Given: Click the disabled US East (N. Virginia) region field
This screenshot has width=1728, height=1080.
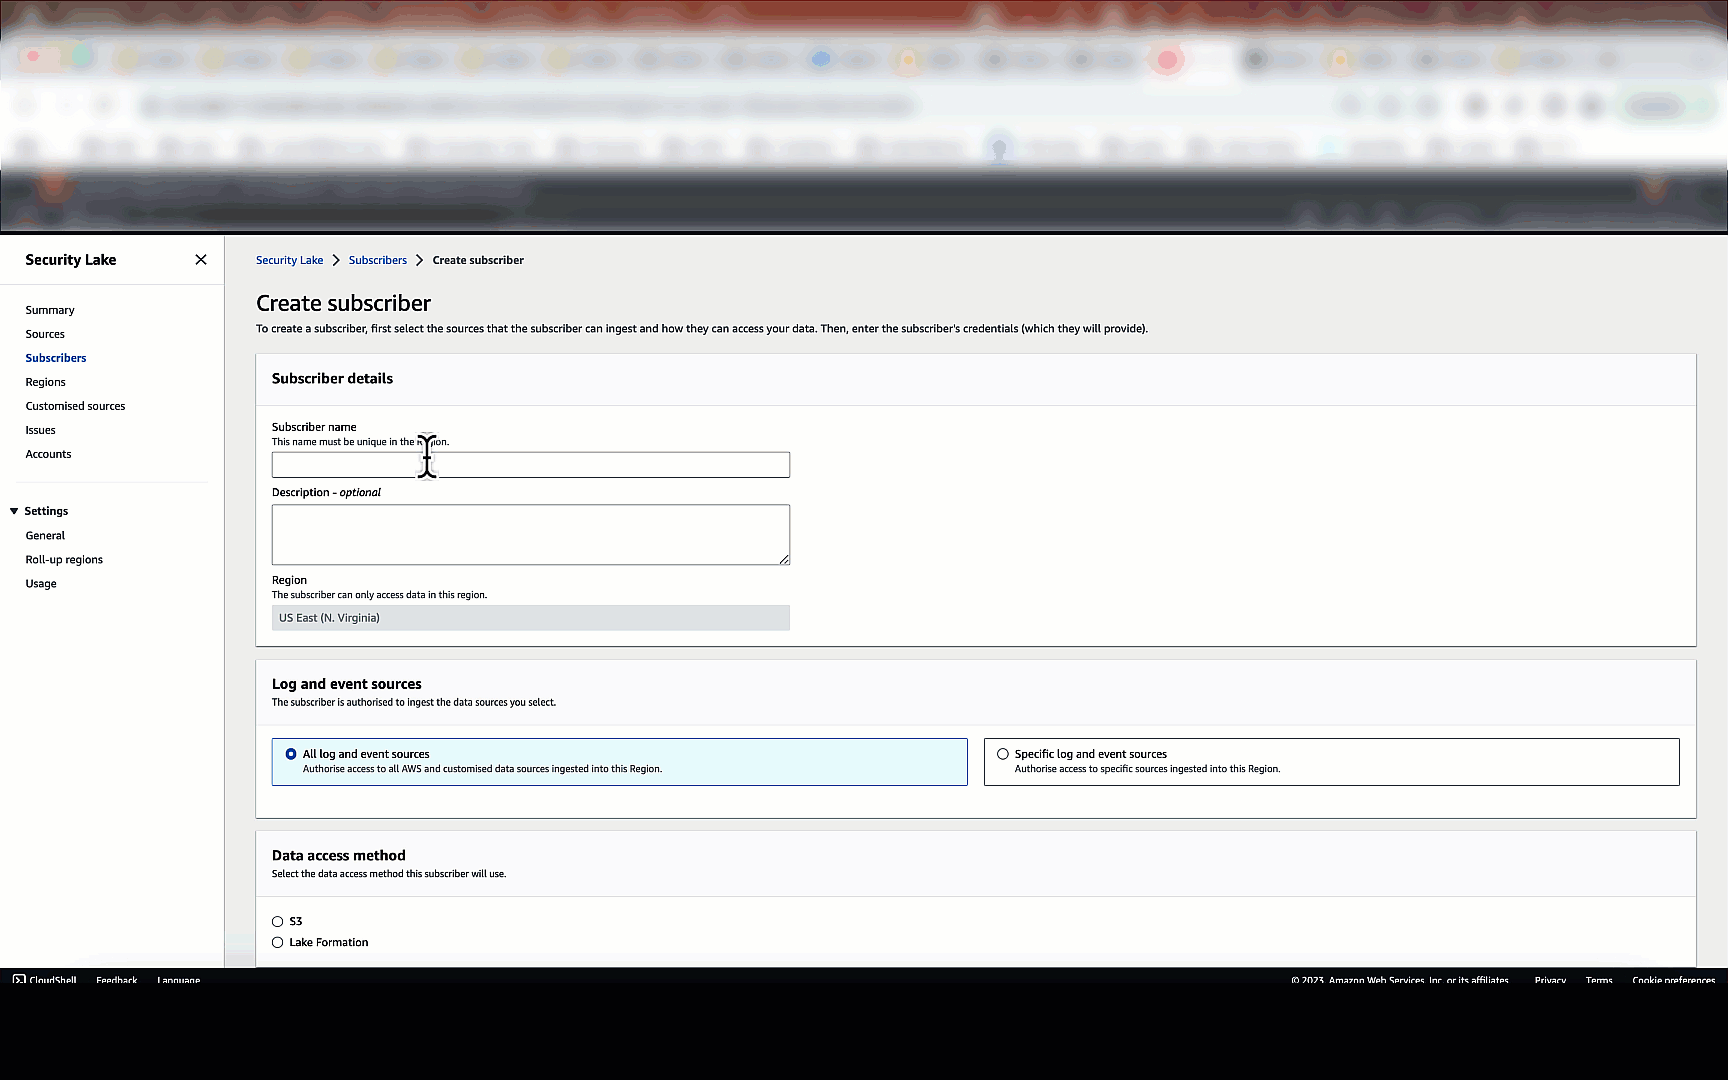Looking at the screenshot, I should 531,618.
